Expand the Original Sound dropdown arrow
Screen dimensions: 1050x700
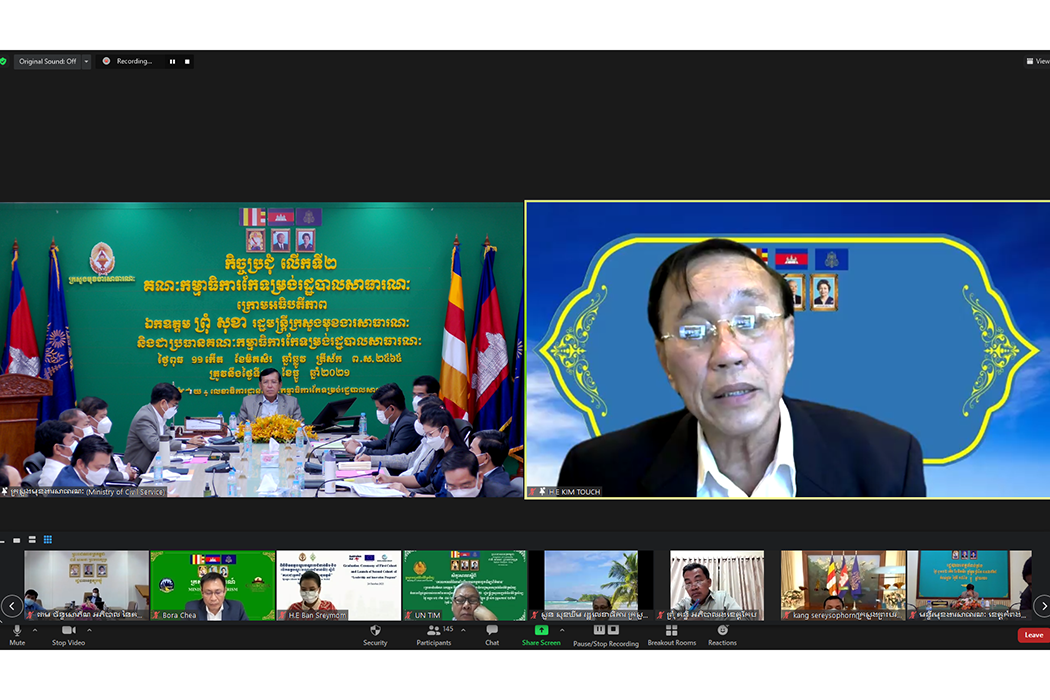(86, 62)
